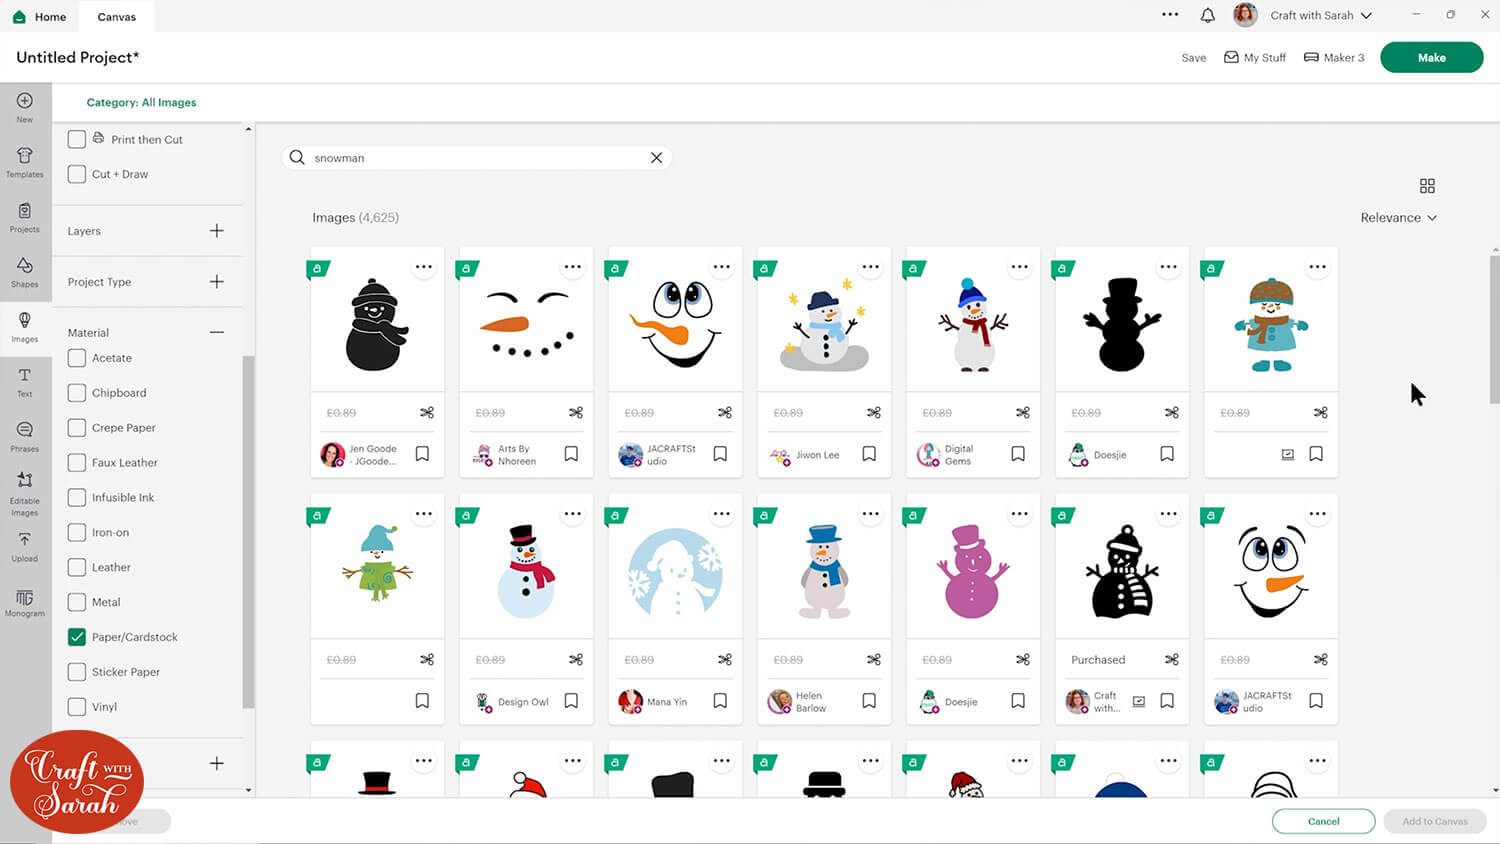1500x844 pixels.
Task: Switch to the Canvas tab
Action: [x=117, y=16]
